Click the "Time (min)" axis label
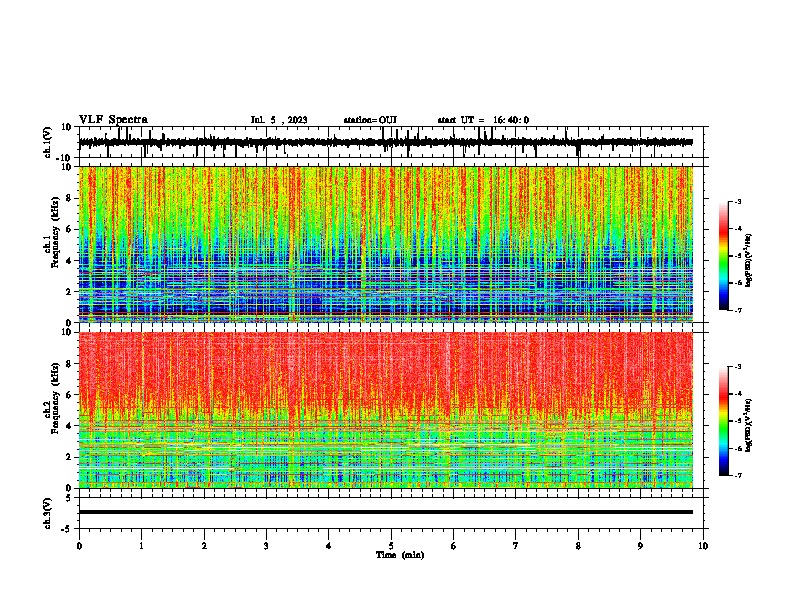The height and width of the screenshot is (612, 792). coord(400,555)
